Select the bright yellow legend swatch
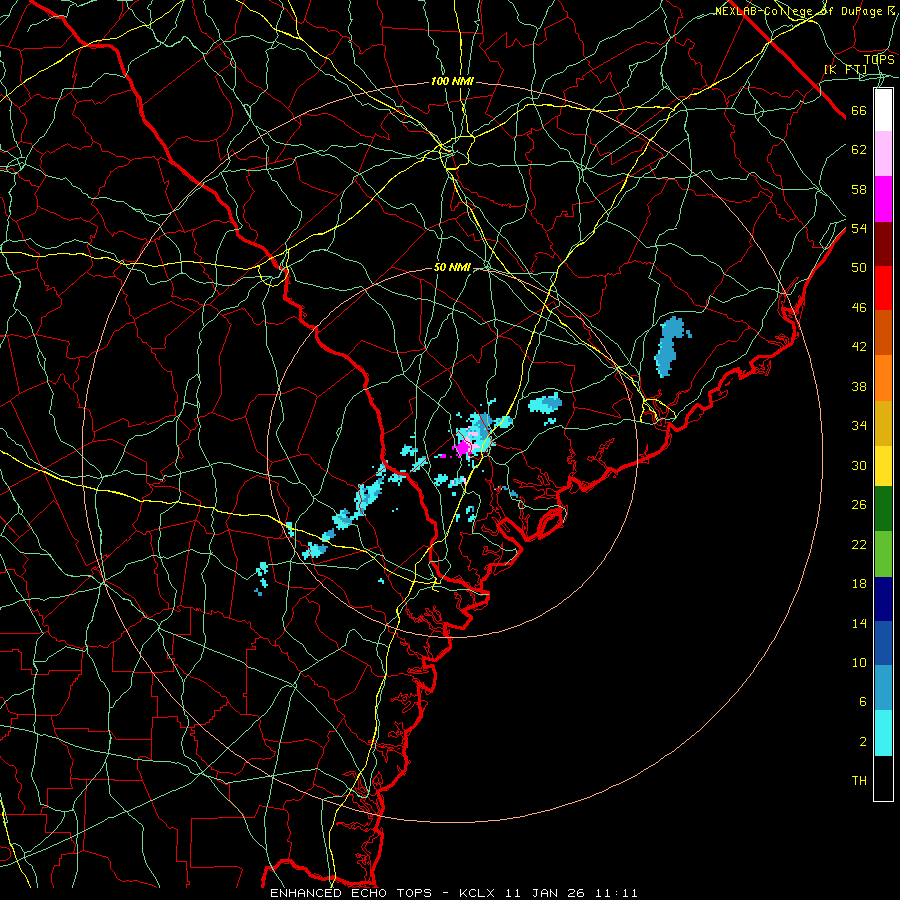 pos(883,465)
